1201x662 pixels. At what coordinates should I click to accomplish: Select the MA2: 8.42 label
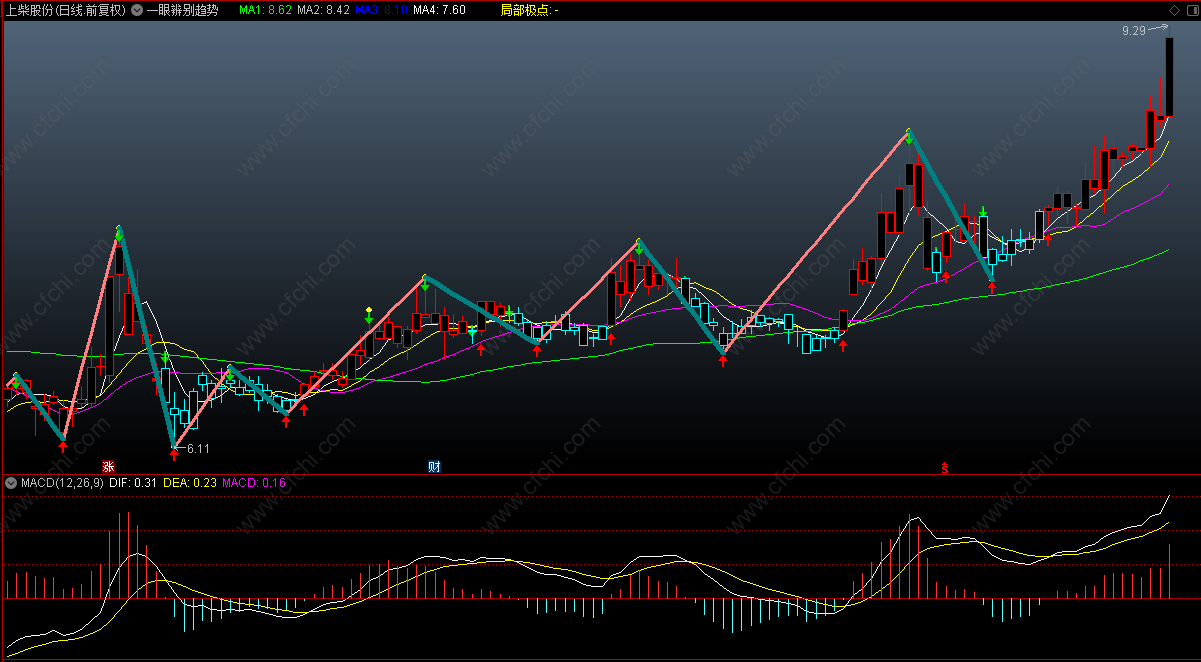coord(324,10)
